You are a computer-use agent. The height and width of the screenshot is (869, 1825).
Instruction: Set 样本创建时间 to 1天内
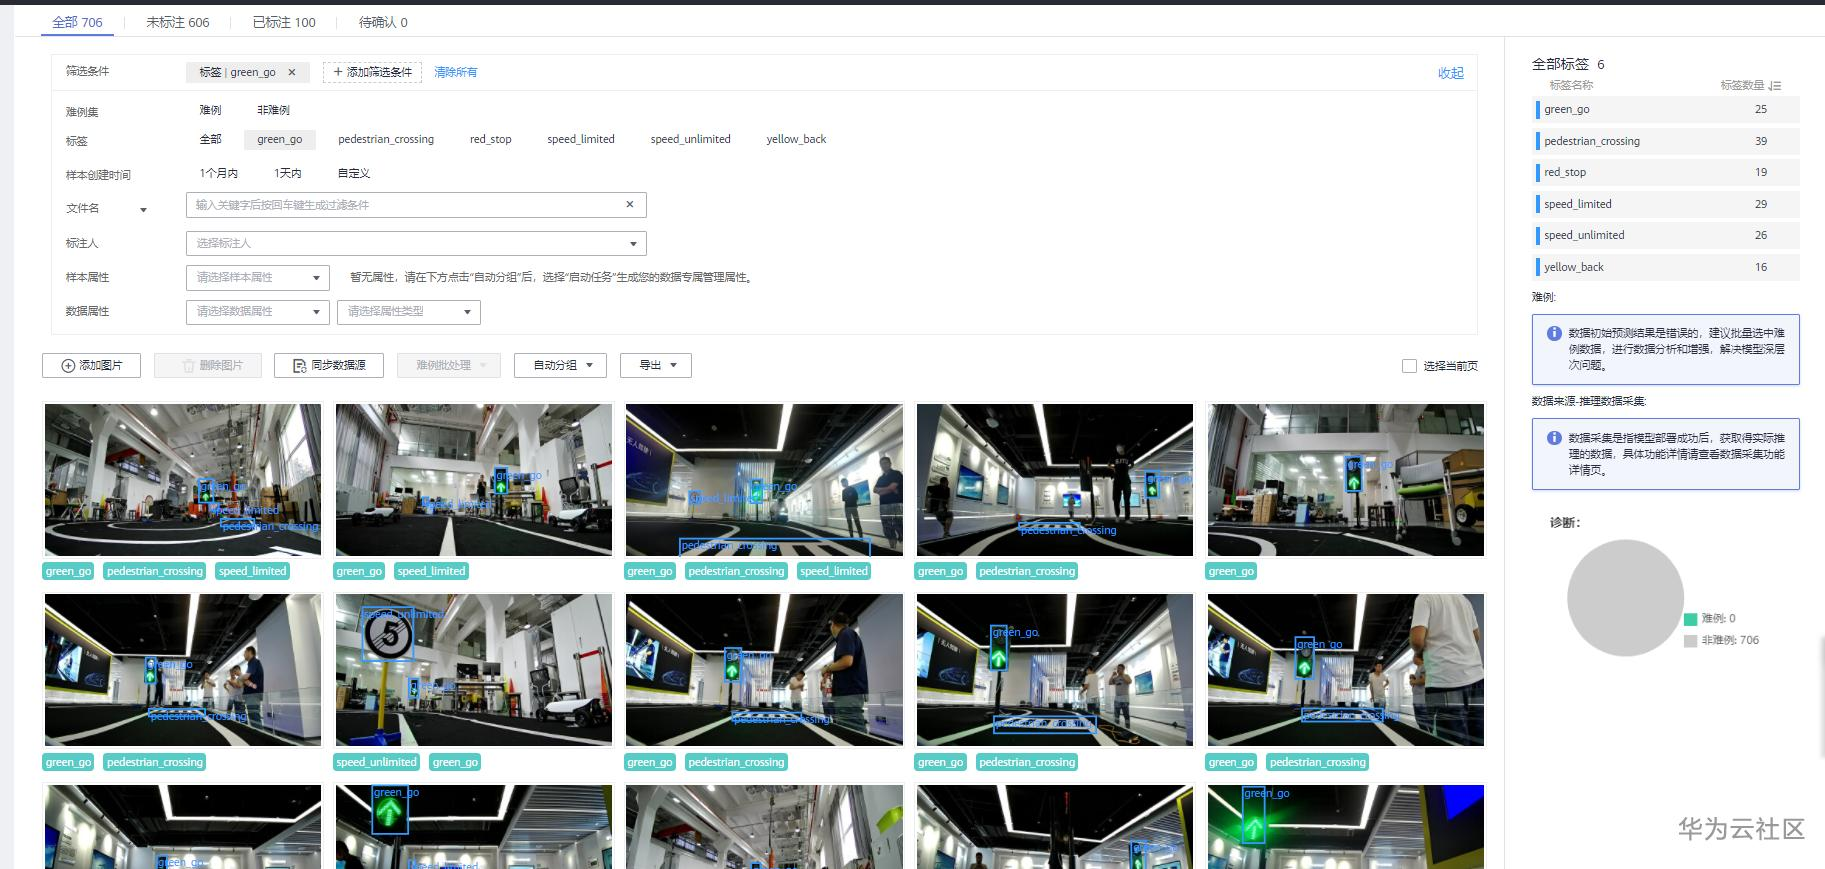point(288,173)
